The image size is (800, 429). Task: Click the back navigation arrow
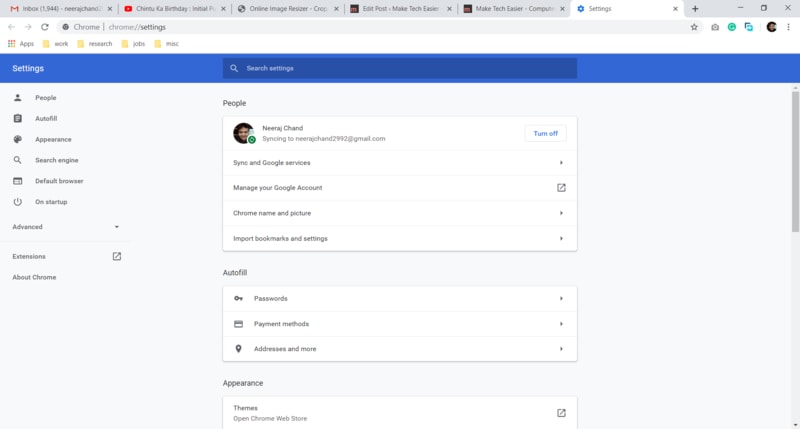(11, 27)
